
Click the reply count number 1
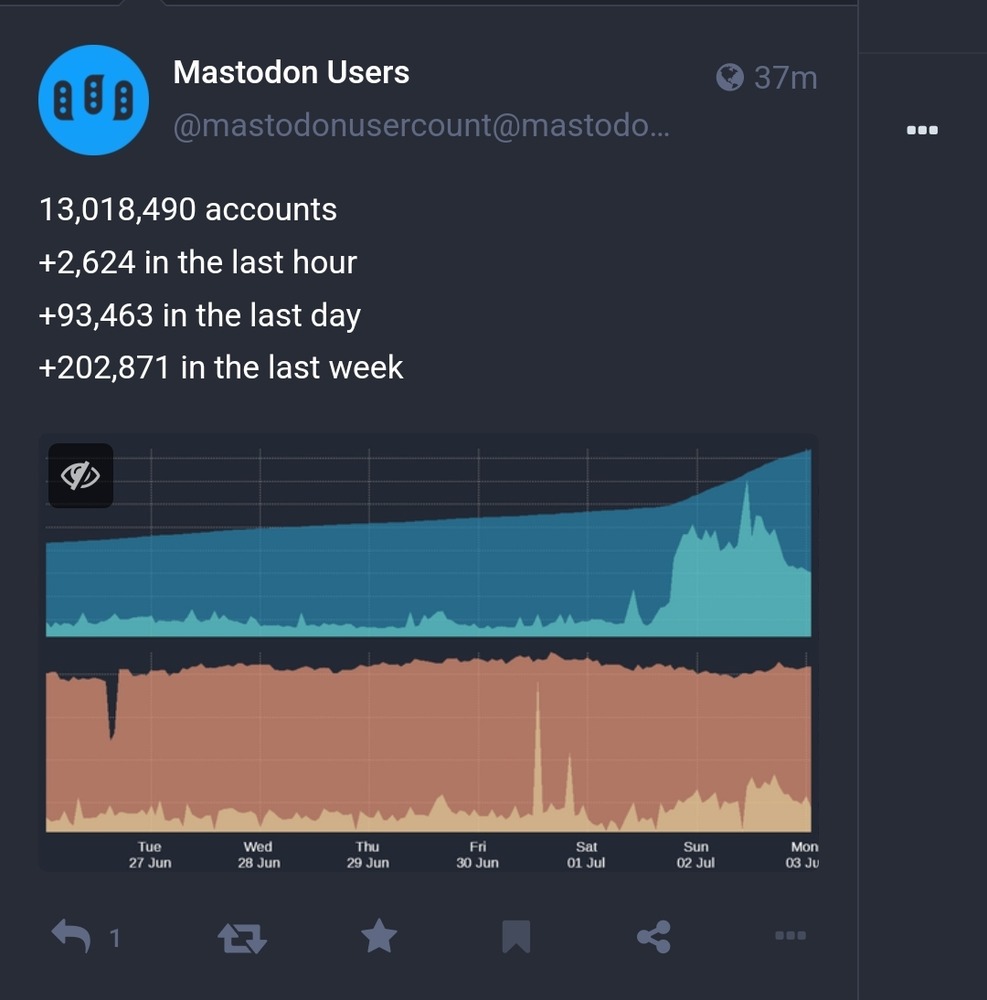click(x=115, y=938)
